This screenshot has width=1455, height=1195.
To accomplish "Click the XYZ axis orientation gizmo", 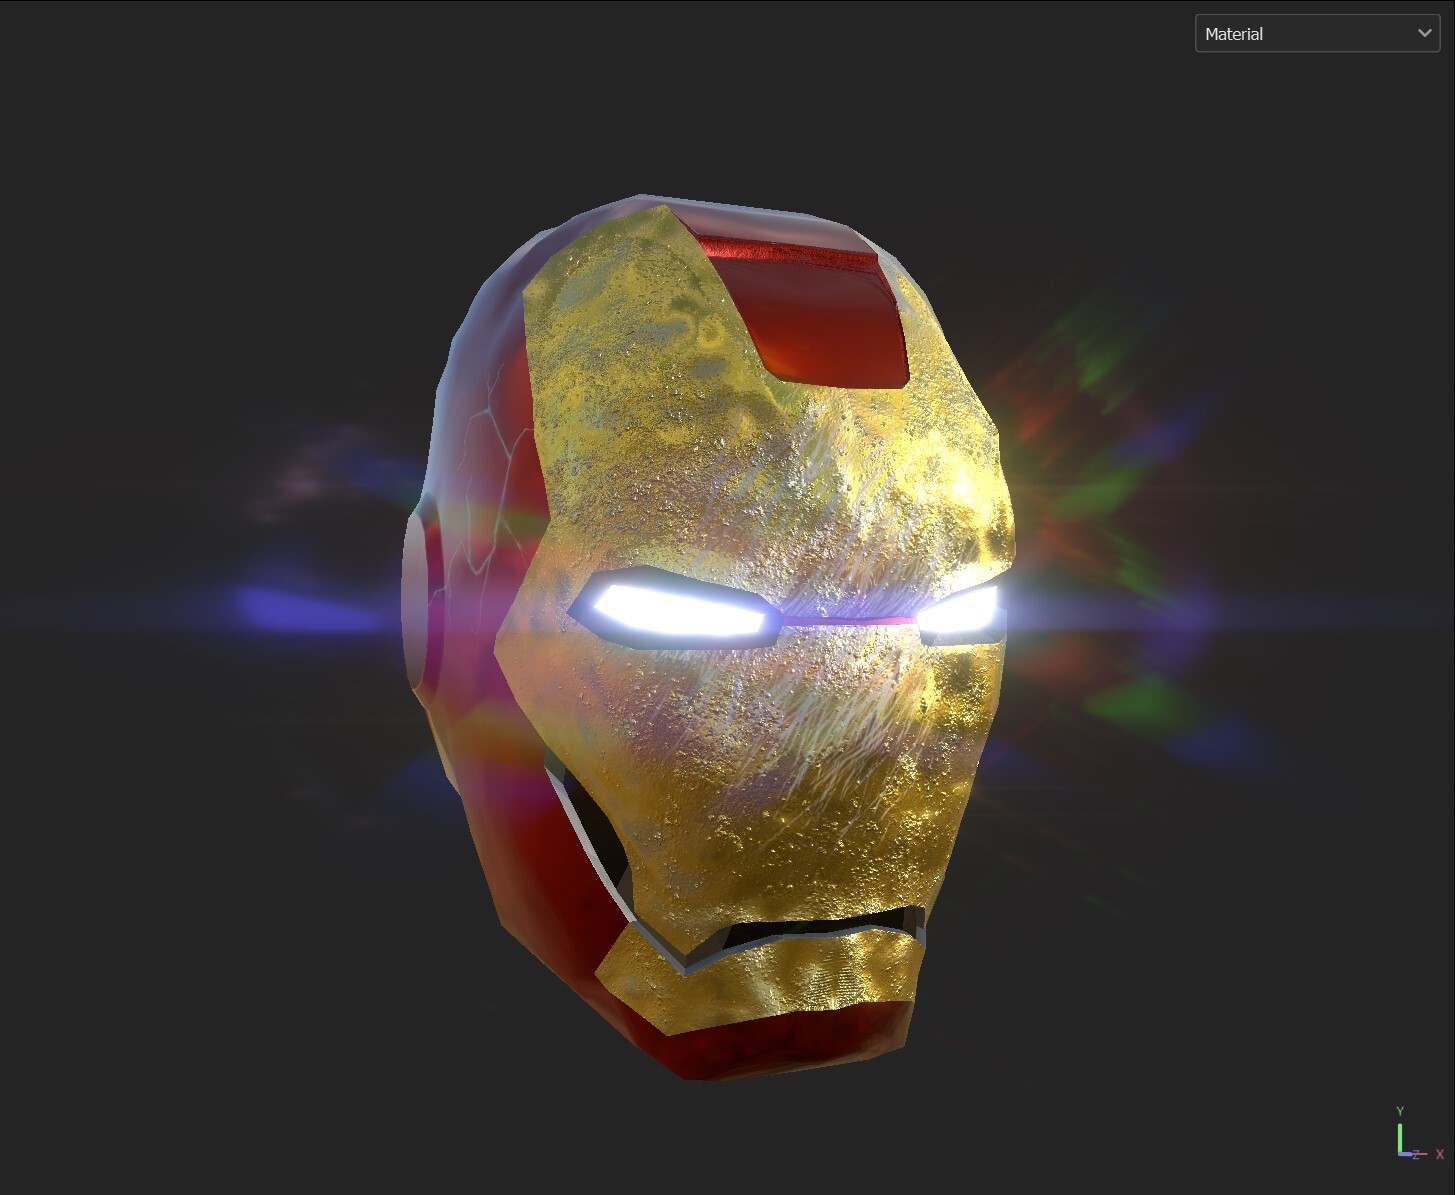I will click(x=1419, y=1135).
